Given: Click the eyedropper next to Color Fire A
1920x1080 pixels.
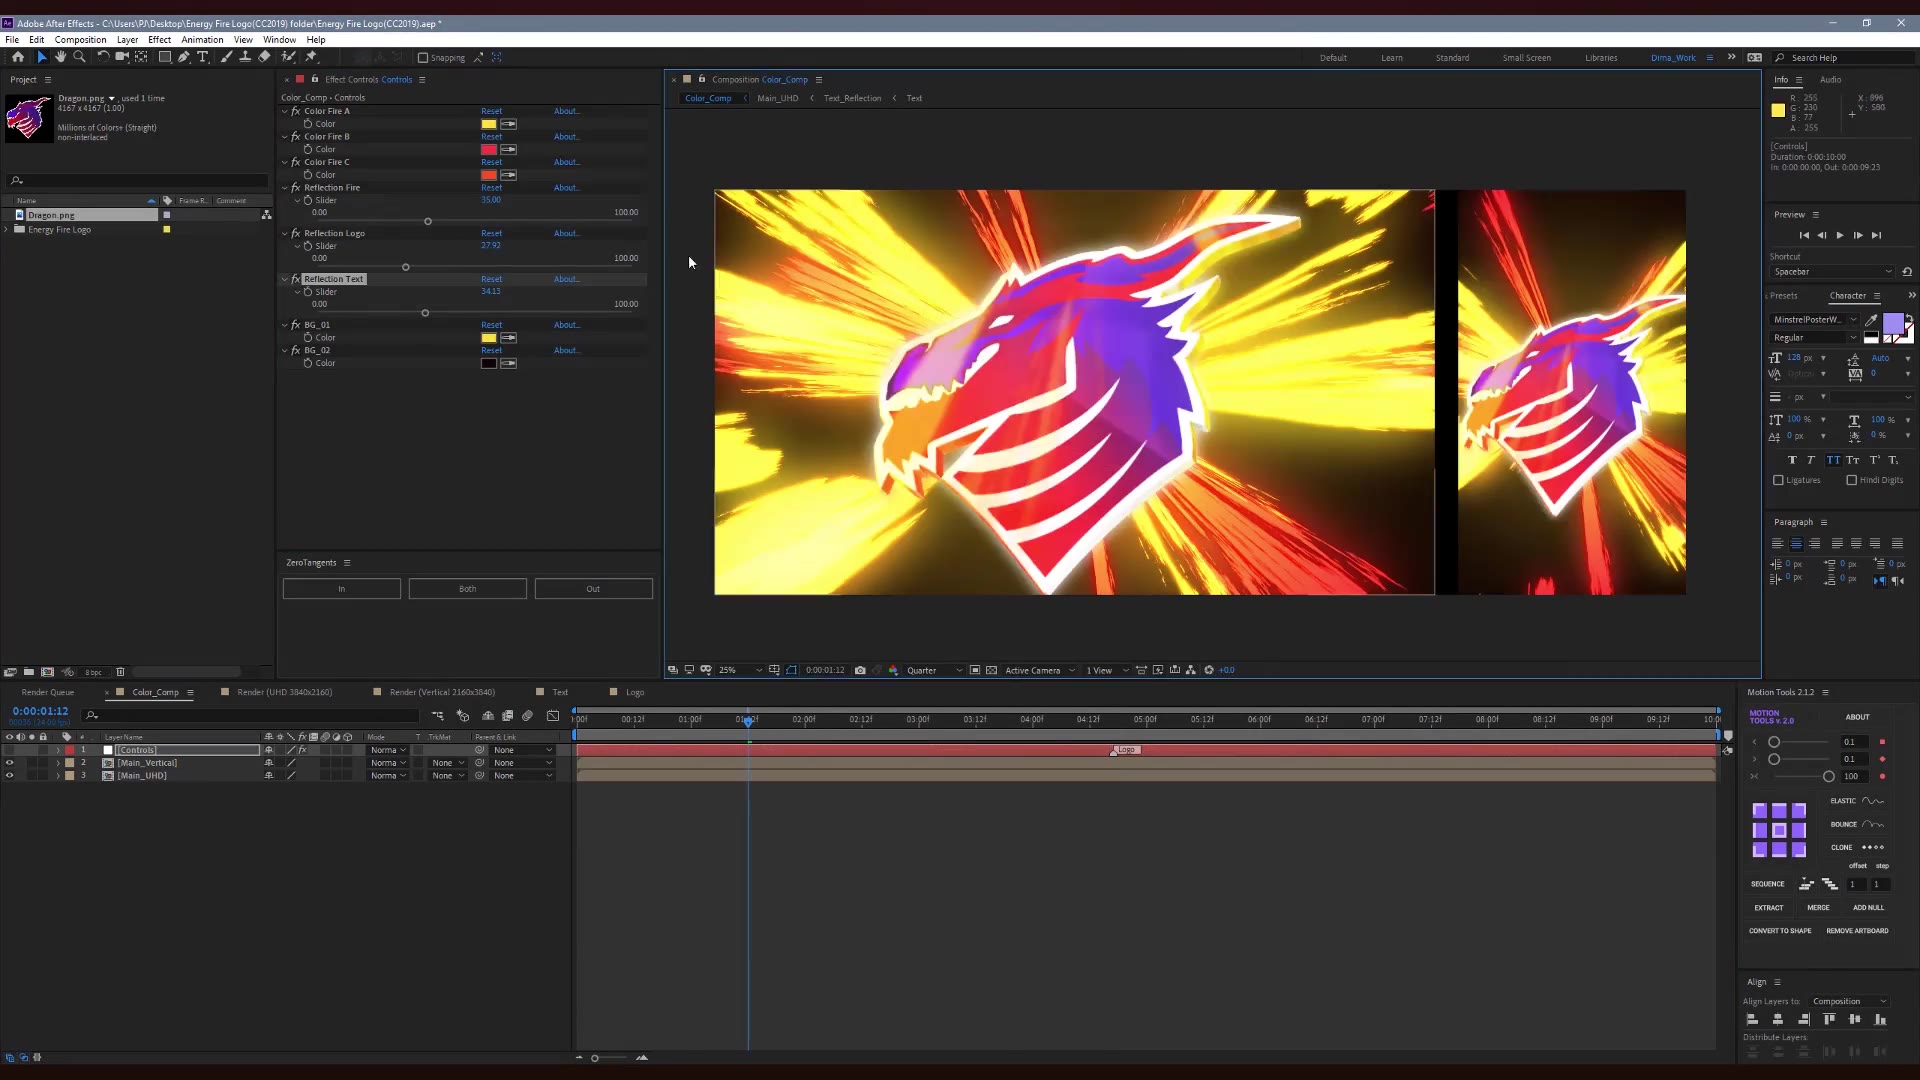Looking at the screenshot, I should pyautogui.click(x=508, y=124).
